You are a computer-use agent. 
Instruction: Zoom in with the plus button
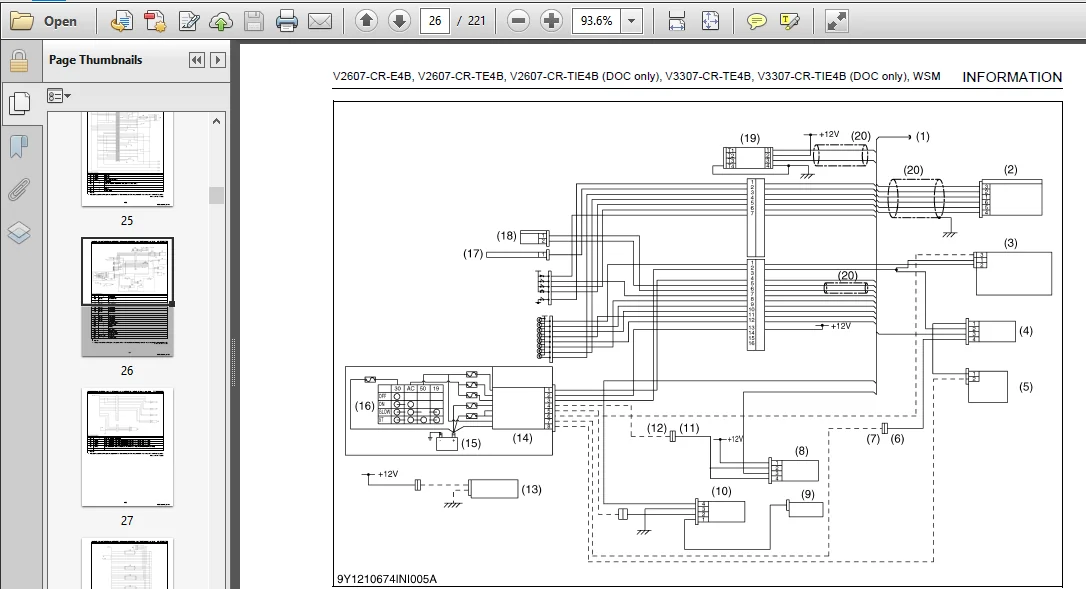tap(551, 21)
